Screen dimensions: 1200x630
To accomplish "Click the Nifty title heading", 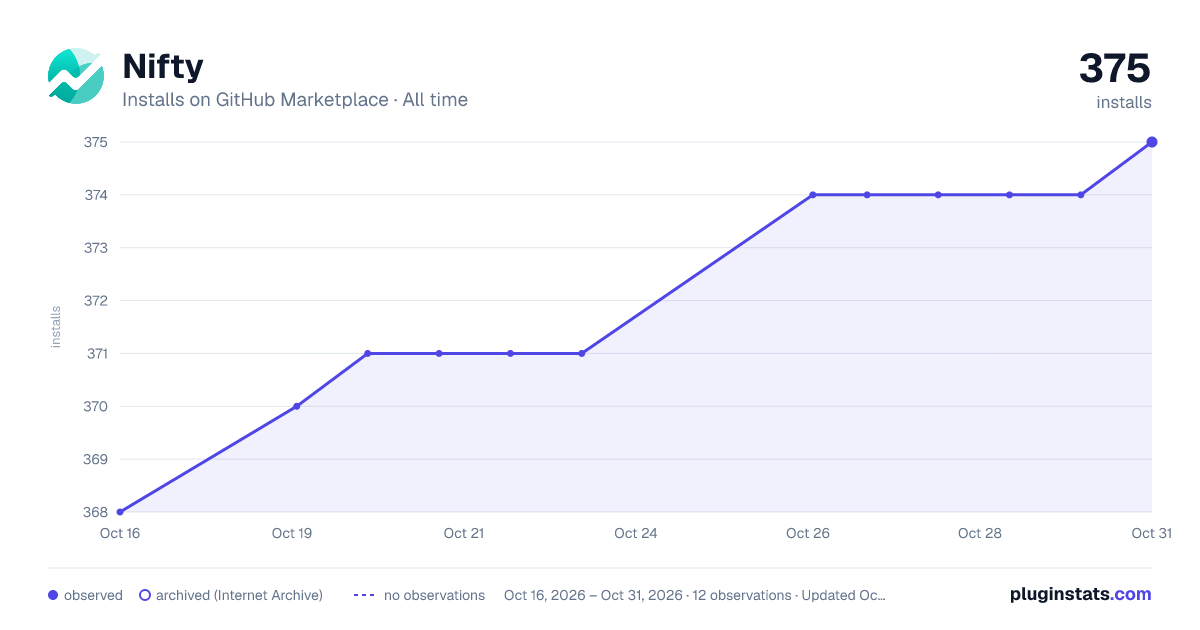I will (x=163, y=66).
